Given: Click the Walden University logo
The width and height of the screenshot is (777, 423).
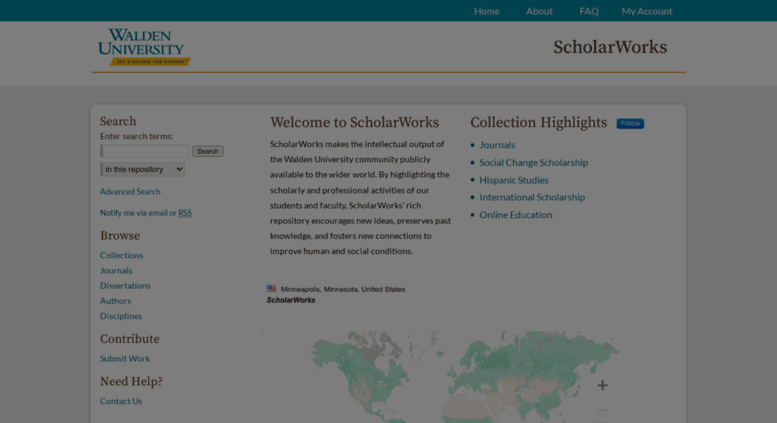Looking at the screenshot, I should [144, 47].
